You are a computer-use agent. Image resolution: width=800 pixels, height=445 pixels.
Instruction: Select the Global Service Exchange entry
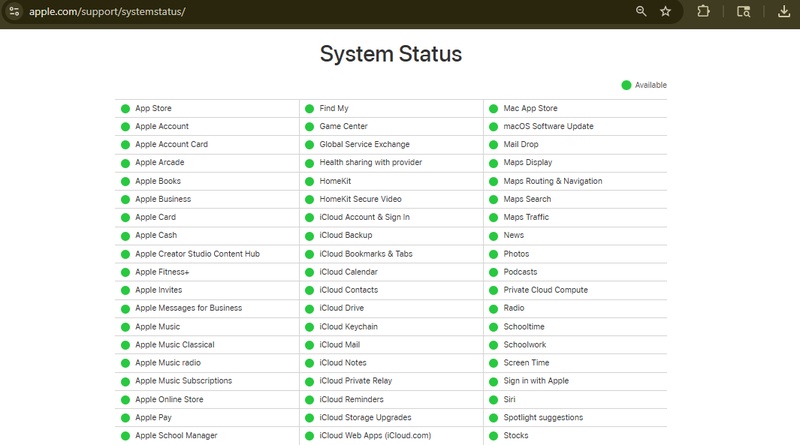click(x=364, y=144)
